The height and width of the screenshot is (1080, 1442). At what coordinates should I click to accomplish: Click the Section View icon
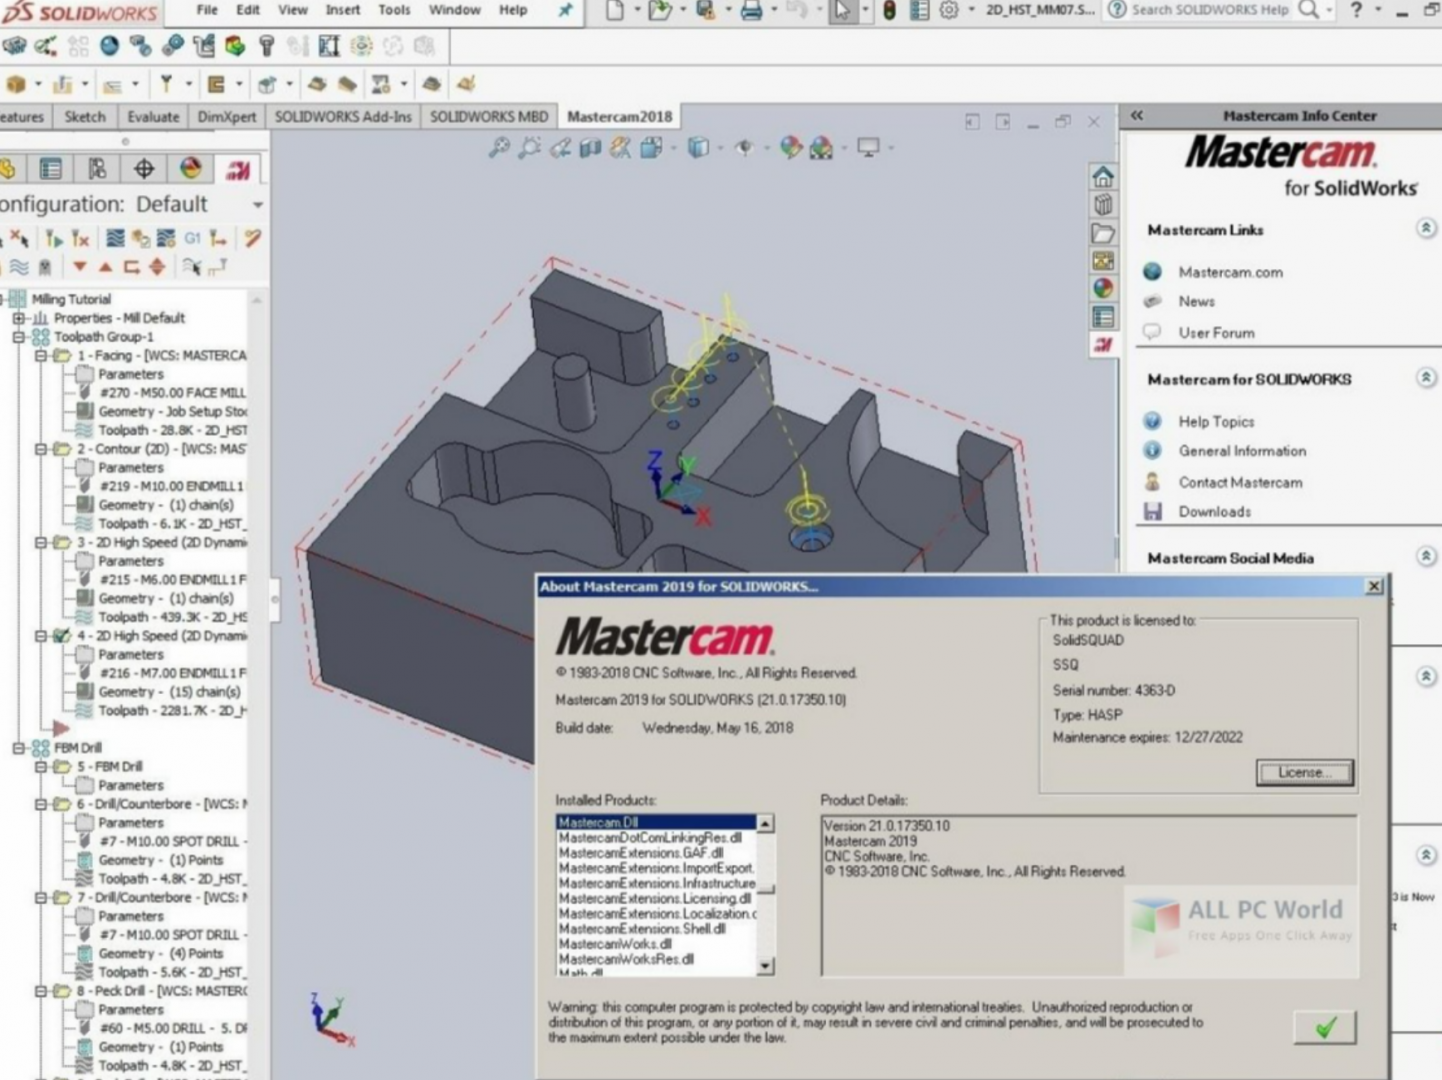[590, 148]
